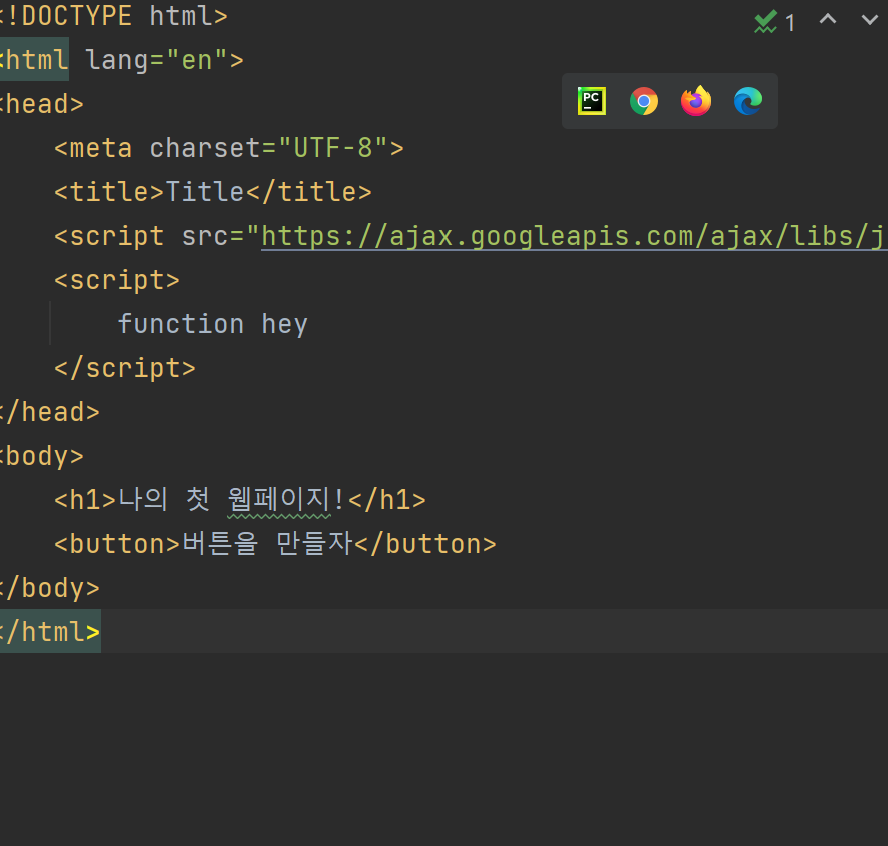The width and height of the screenshot is (888, 846).
Task: Click the opening <head> tag
Action: [41, 104]
